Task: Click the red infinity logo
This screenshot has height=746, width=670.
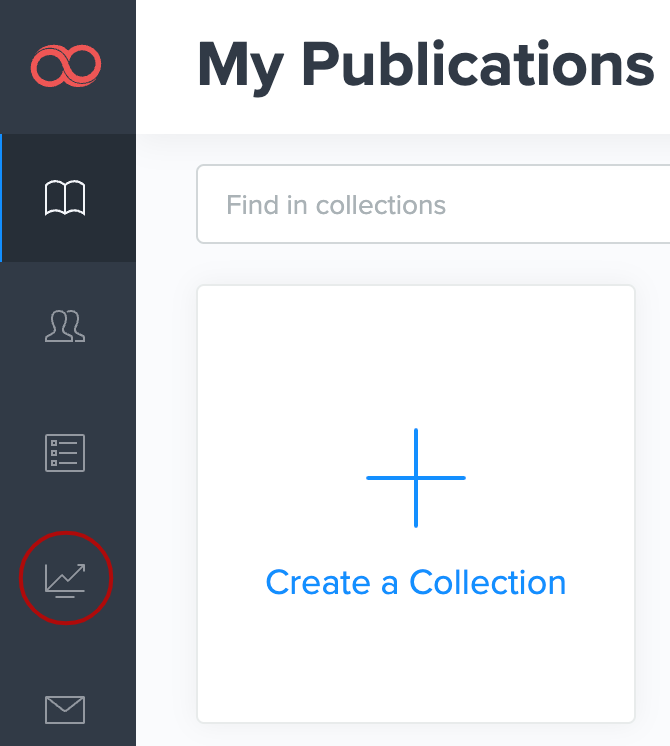Action: [66, 67]
